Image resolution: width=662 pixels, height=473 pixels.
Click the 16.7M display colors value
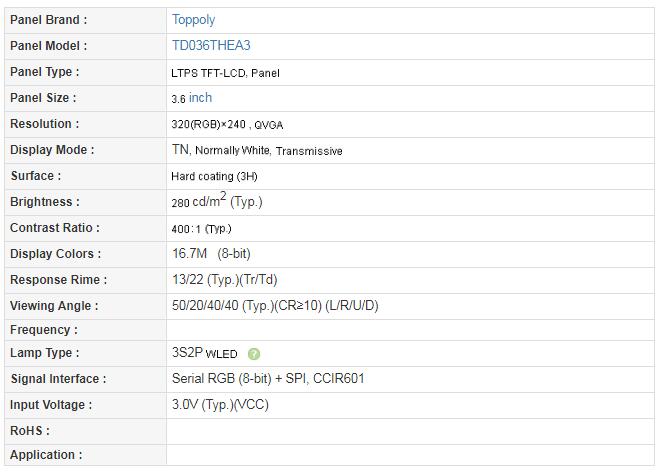pos(210,254)
